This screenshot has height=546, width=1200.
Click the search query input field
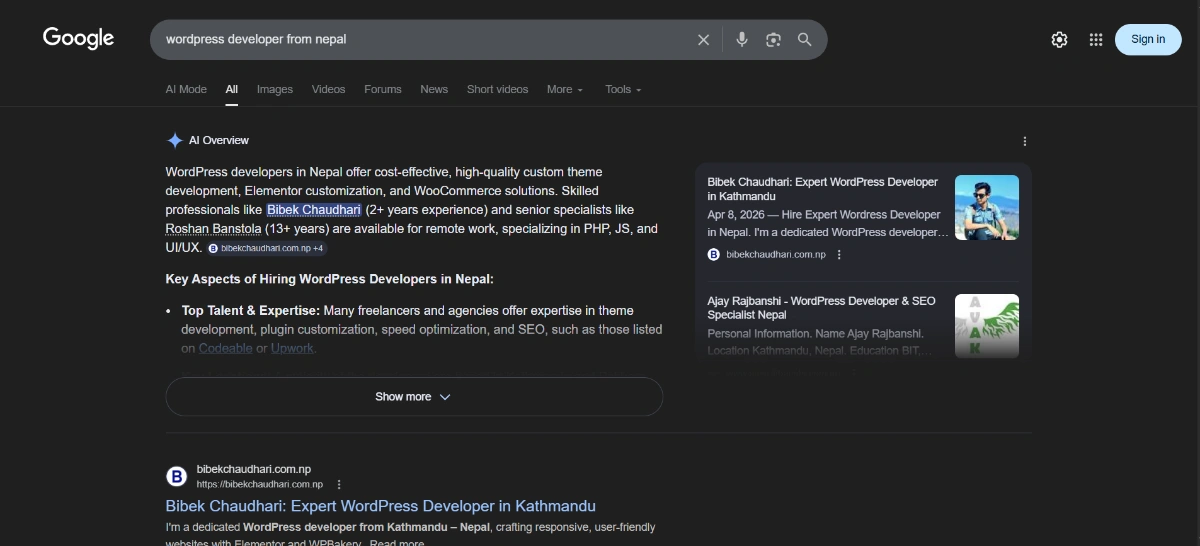point(425,39)
